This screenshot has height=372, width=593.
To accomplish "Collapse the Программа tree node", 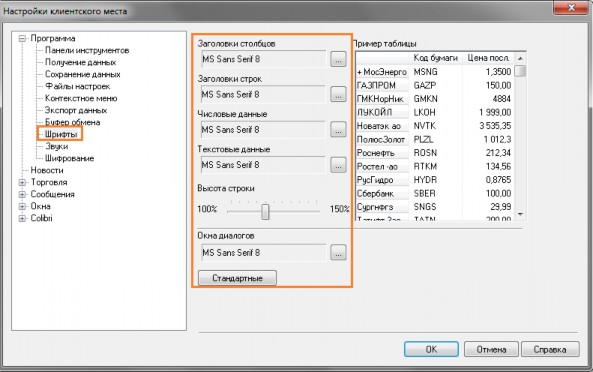I will [x=22, y=39].
